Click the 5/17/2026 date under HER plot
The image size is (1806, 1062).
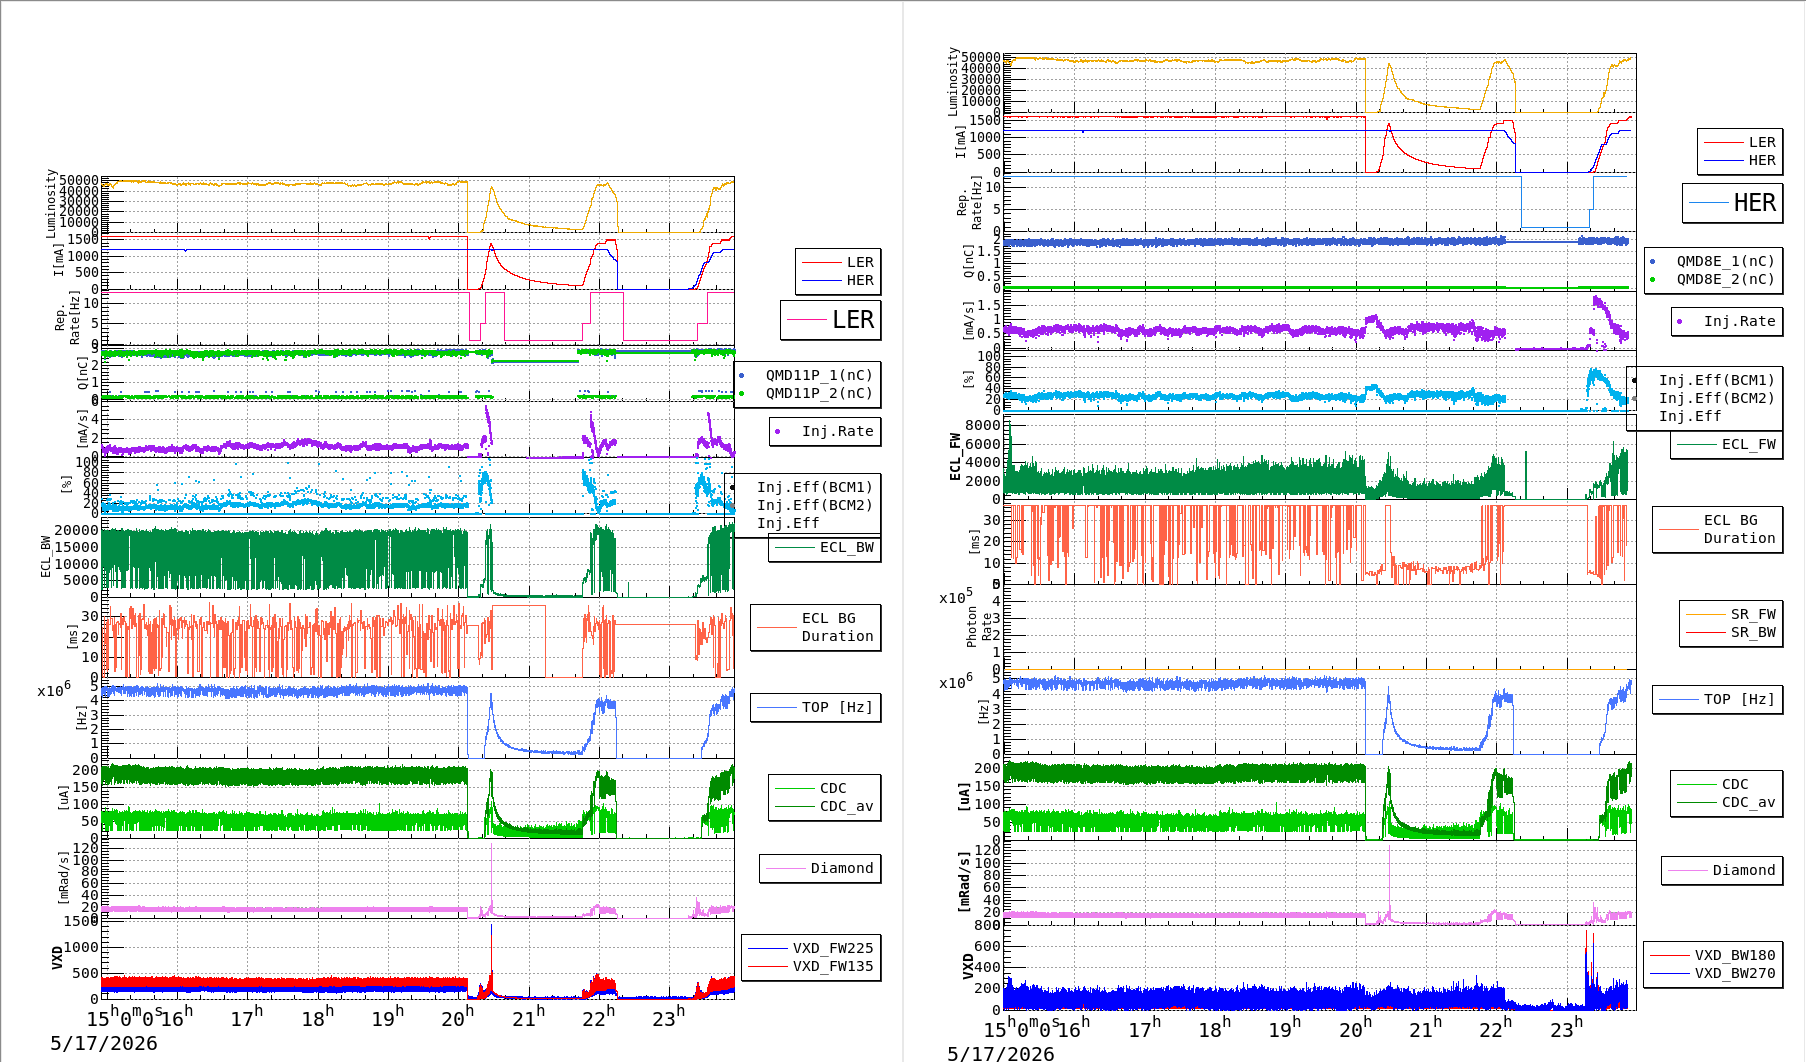pos(1001,1053)
